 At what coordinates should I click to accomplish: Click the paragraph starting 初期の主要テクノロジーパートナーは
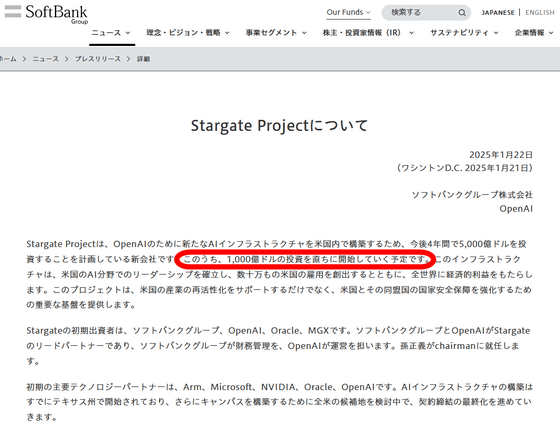[279, 402]
